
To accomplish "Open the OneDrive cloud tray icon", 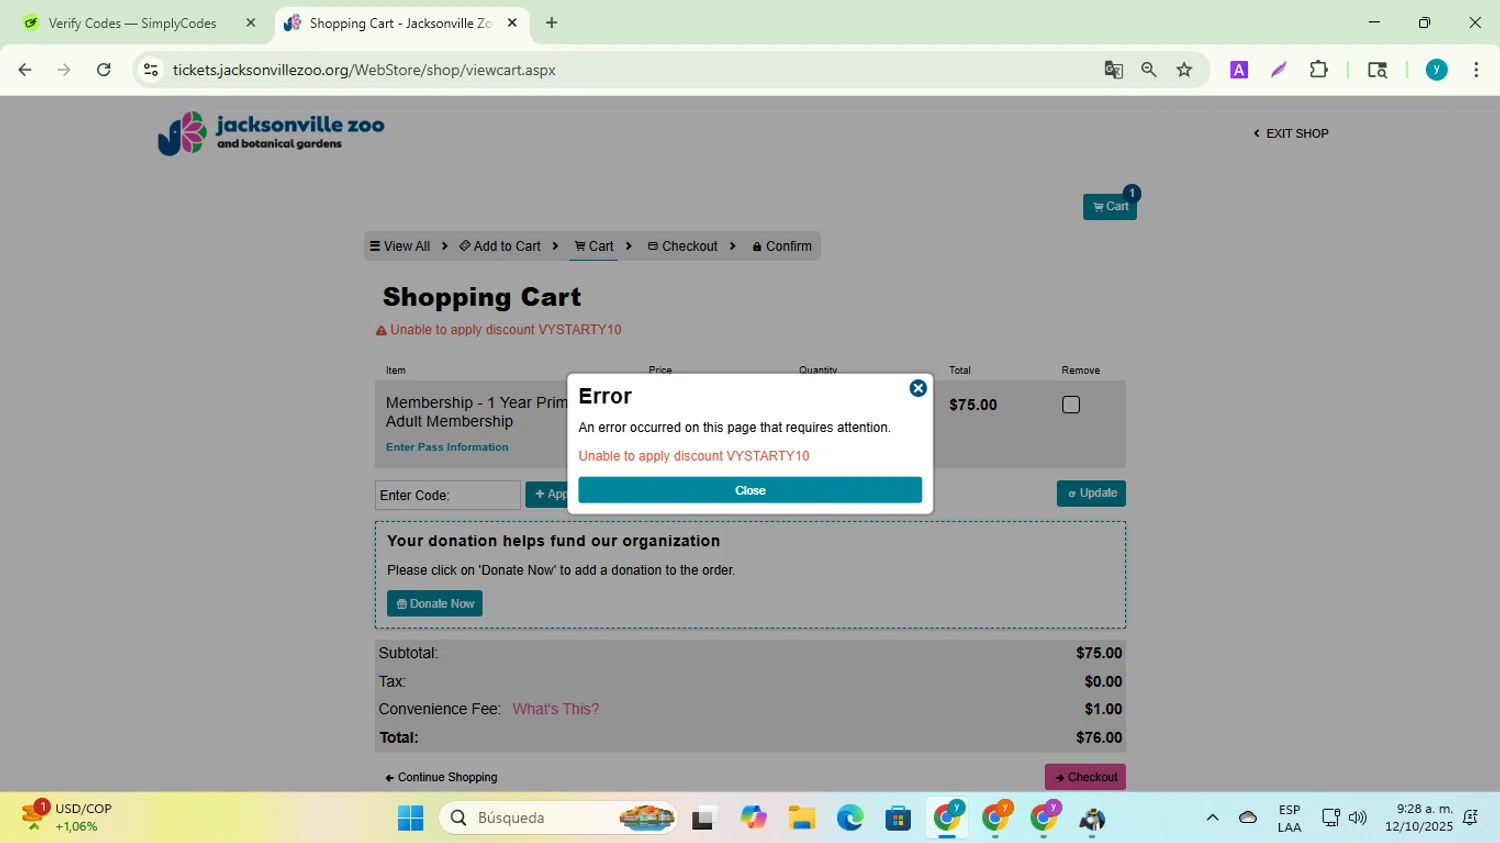I will 1248,818.
